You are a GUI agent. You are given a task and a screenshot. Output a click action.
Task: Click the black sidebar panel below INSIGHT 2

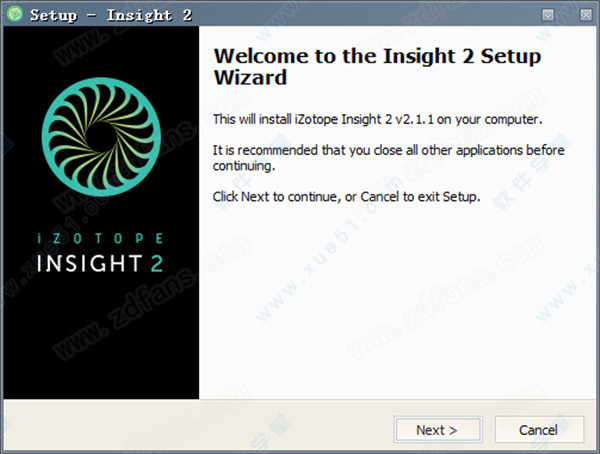(101, 337)
